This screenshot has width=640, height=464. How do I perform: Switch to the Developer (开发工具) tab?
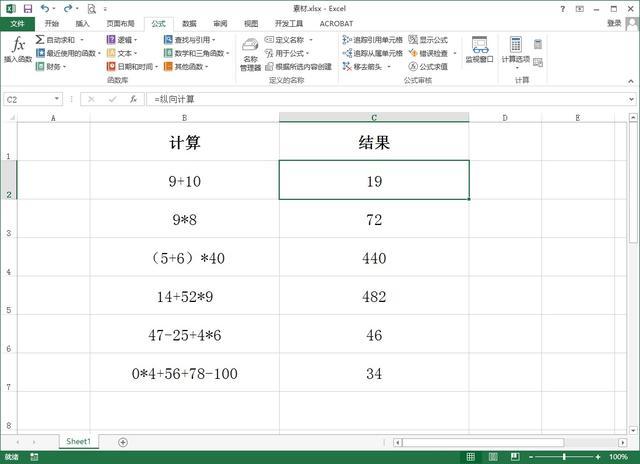click(x=289, y=24)
